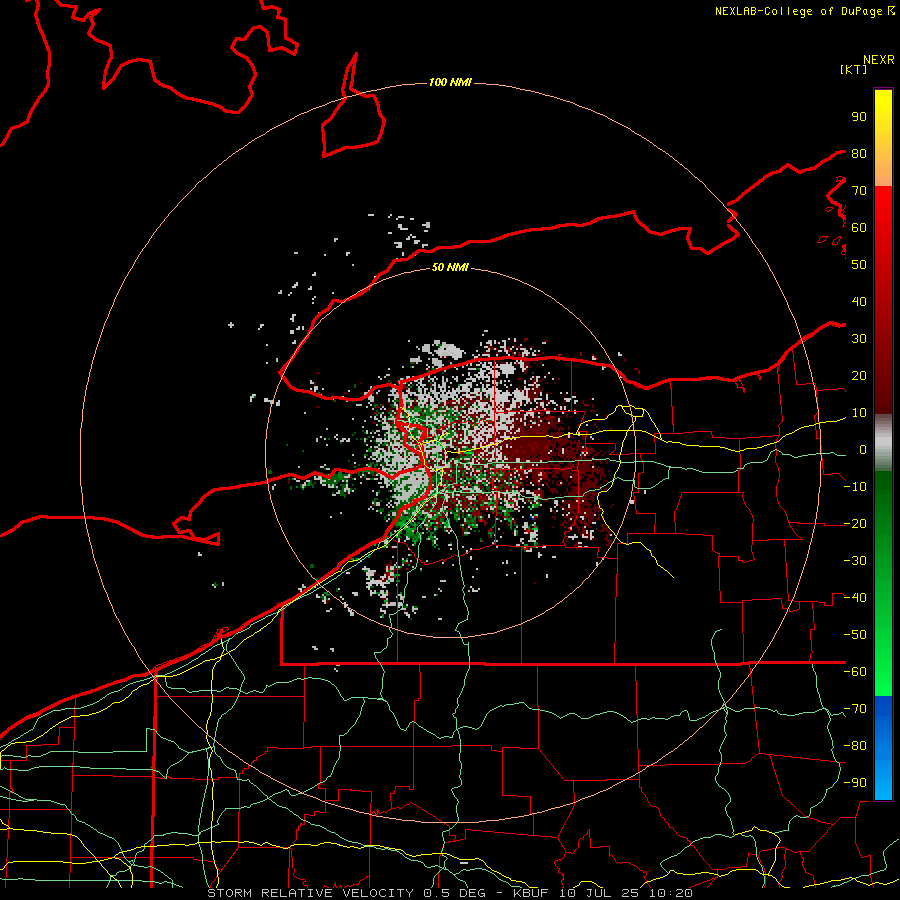Select the light blue -90 knot band
This screenshot has height=900, width=900.
[x=883, y=778]
